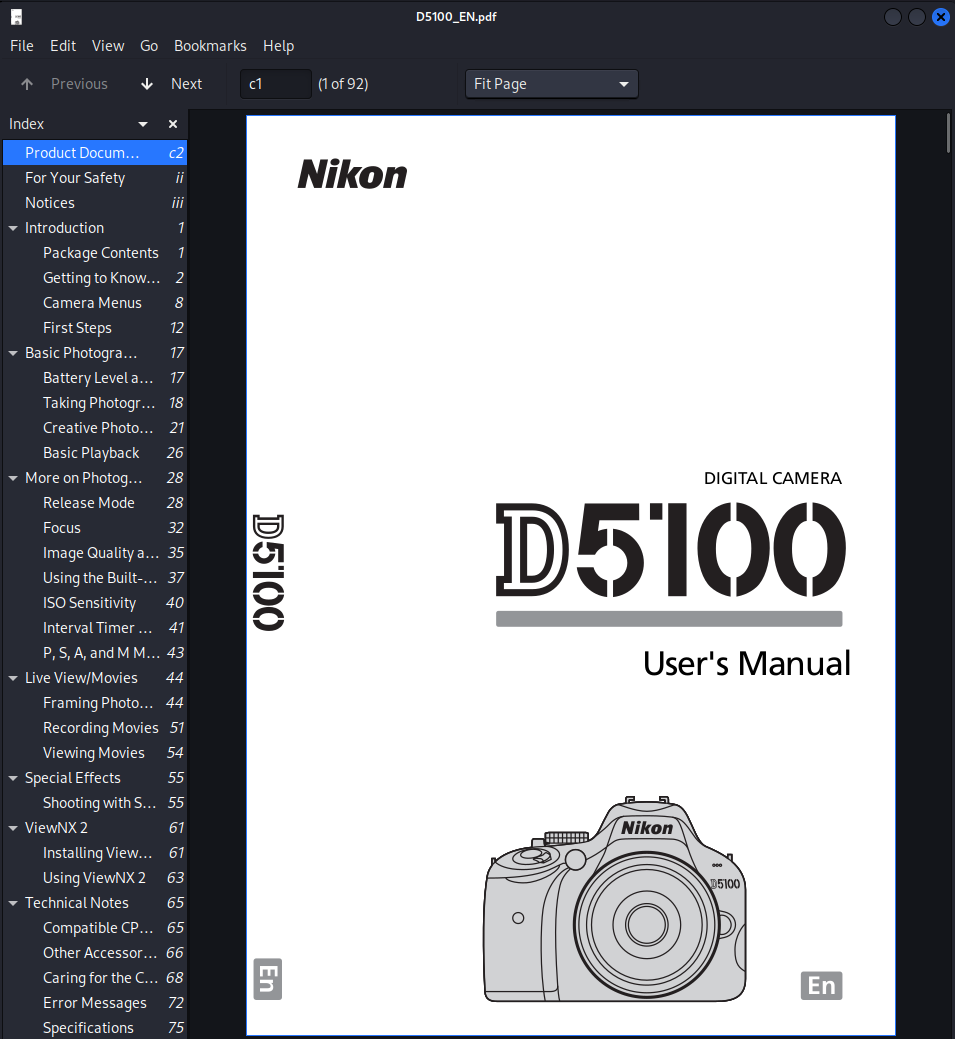Viewport: 955px width, 1039px height.
Task: Select Other Accessories index entry
Action: click(x=95, y=953)
